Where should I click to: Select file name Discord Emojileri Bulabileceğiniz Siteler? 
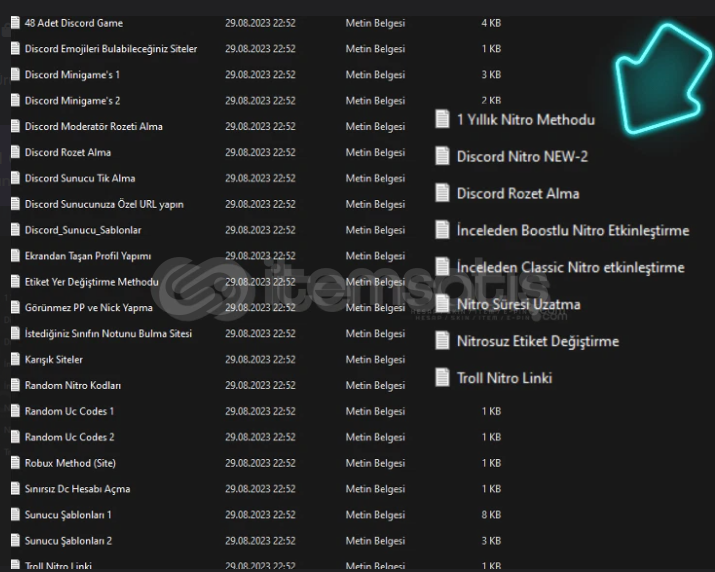[x=111, y=48]
